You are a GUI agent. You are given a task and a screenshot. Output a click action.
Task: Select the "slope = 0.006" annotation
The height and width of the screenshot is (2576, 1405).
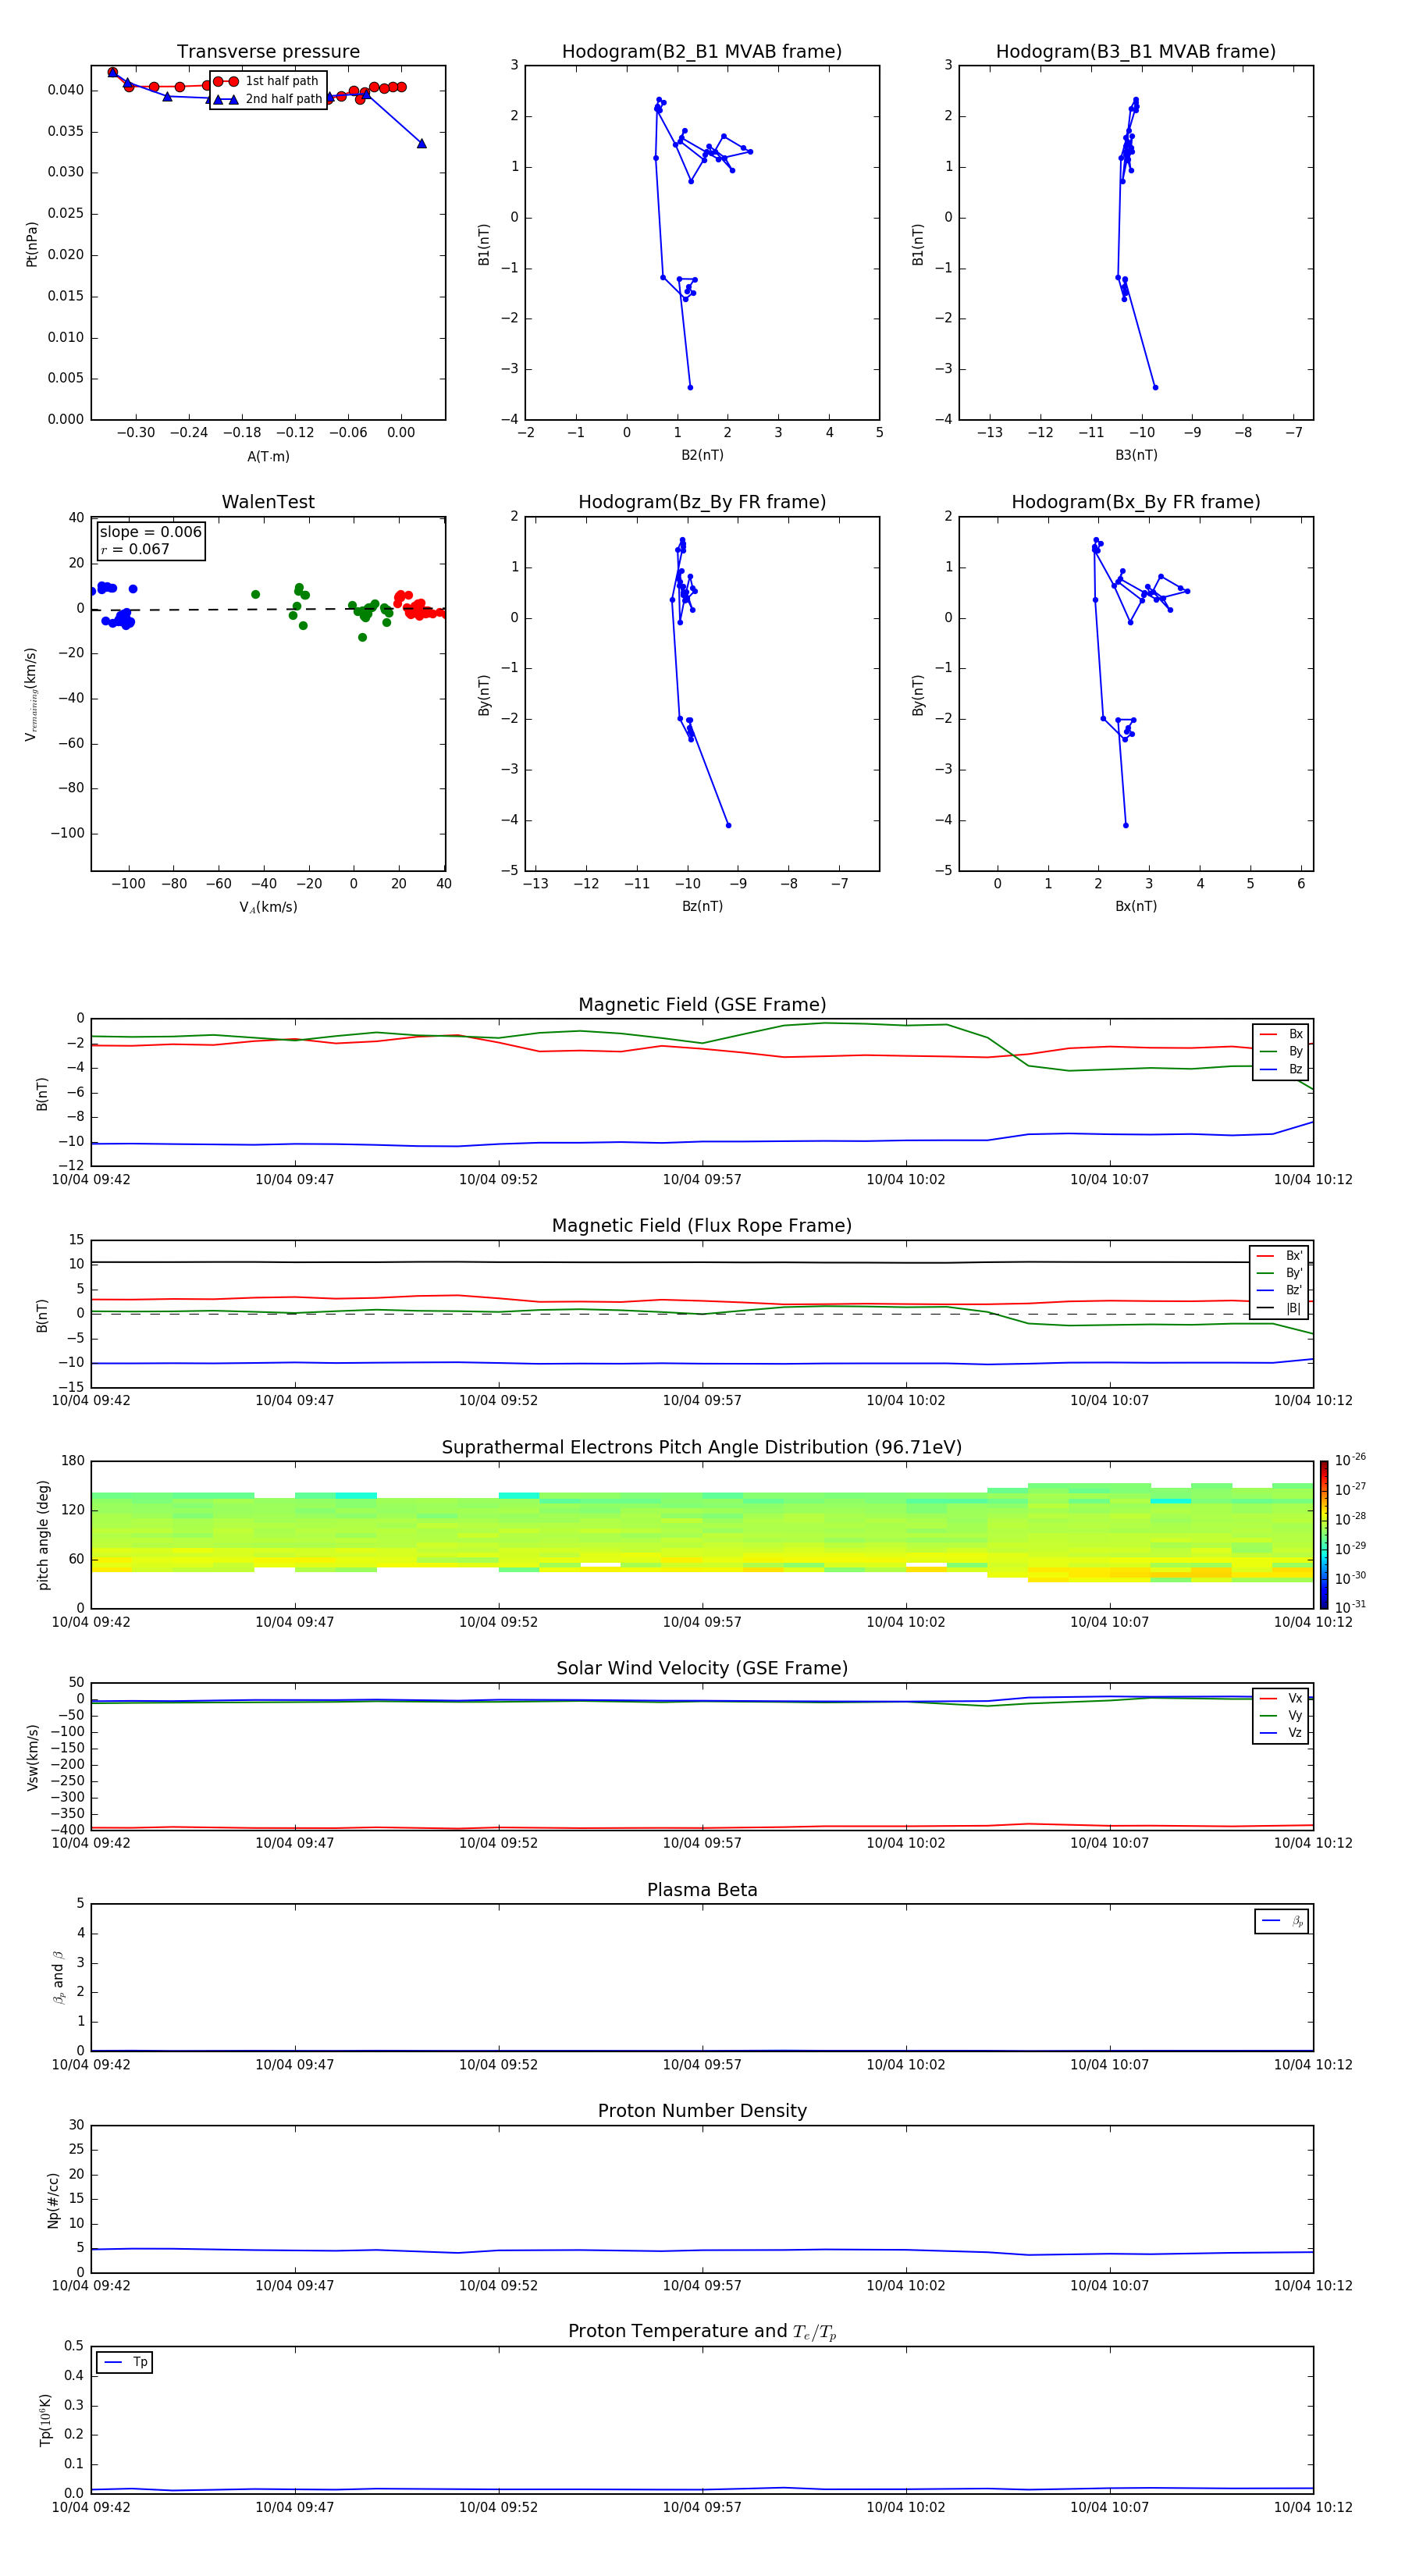coord(151,532)
